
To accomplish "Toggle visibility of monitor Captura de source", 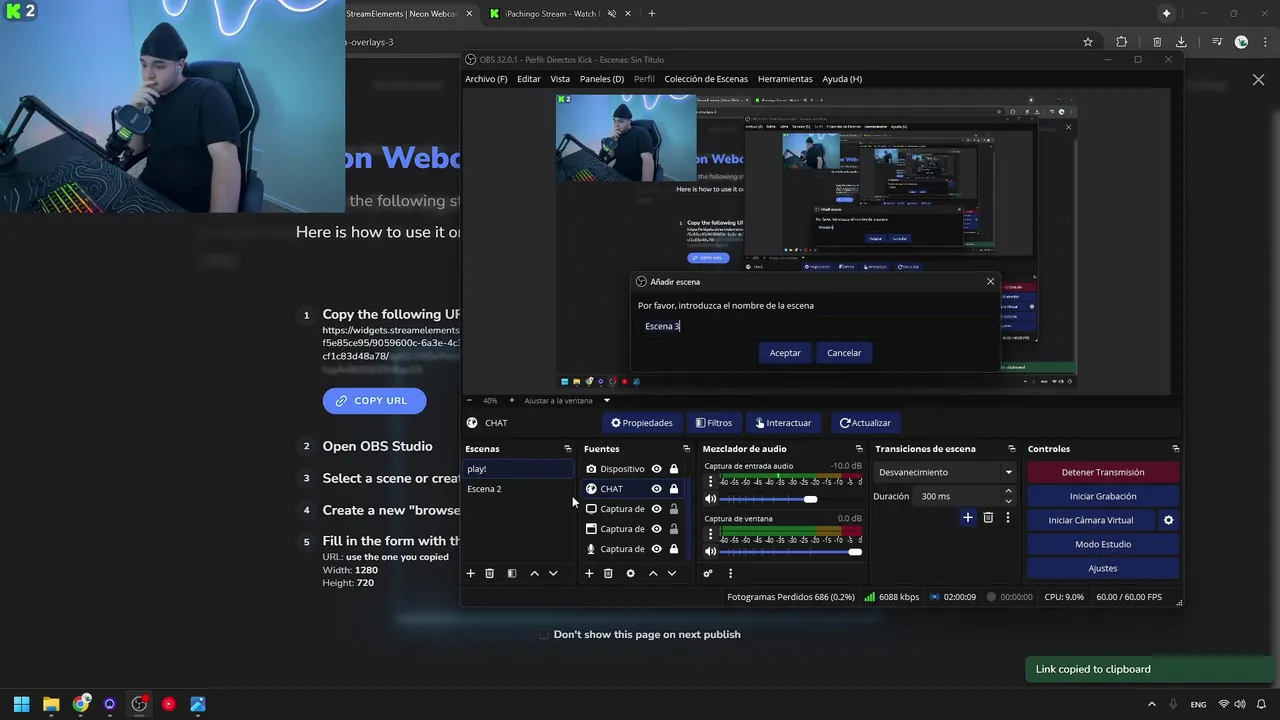I will 657,509.
